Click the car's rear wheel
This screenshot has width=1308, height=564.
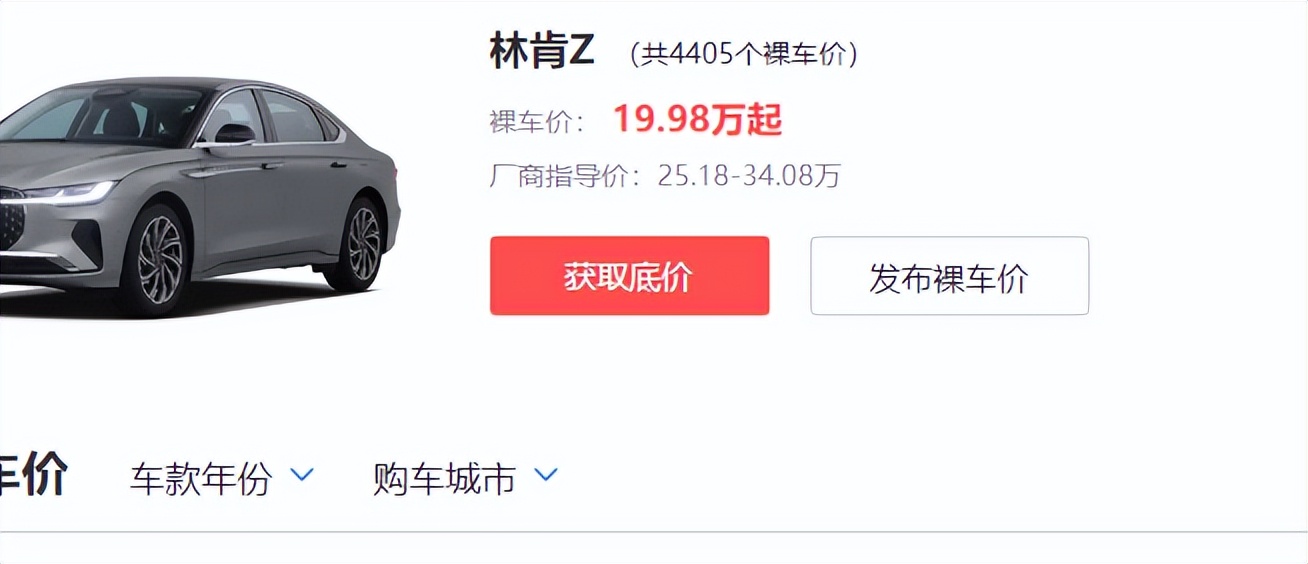[x=363, y=243]
